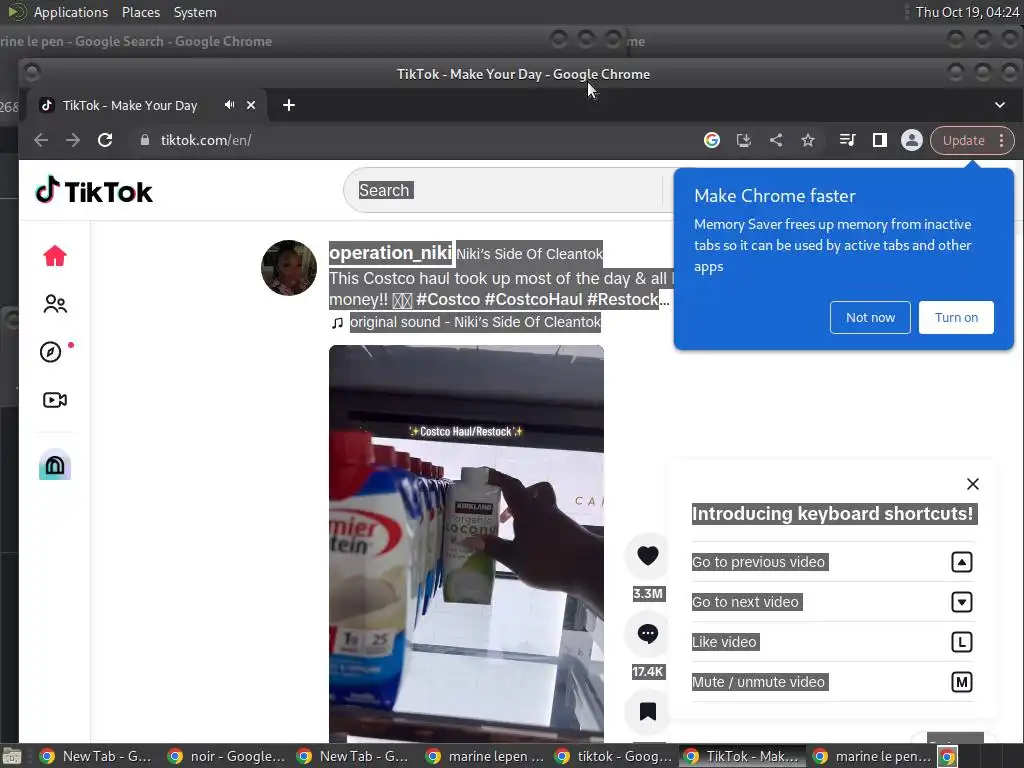Switch to 'marine lepen ...' taskbar window
The image size is (1024, 768).
point(485,756)
